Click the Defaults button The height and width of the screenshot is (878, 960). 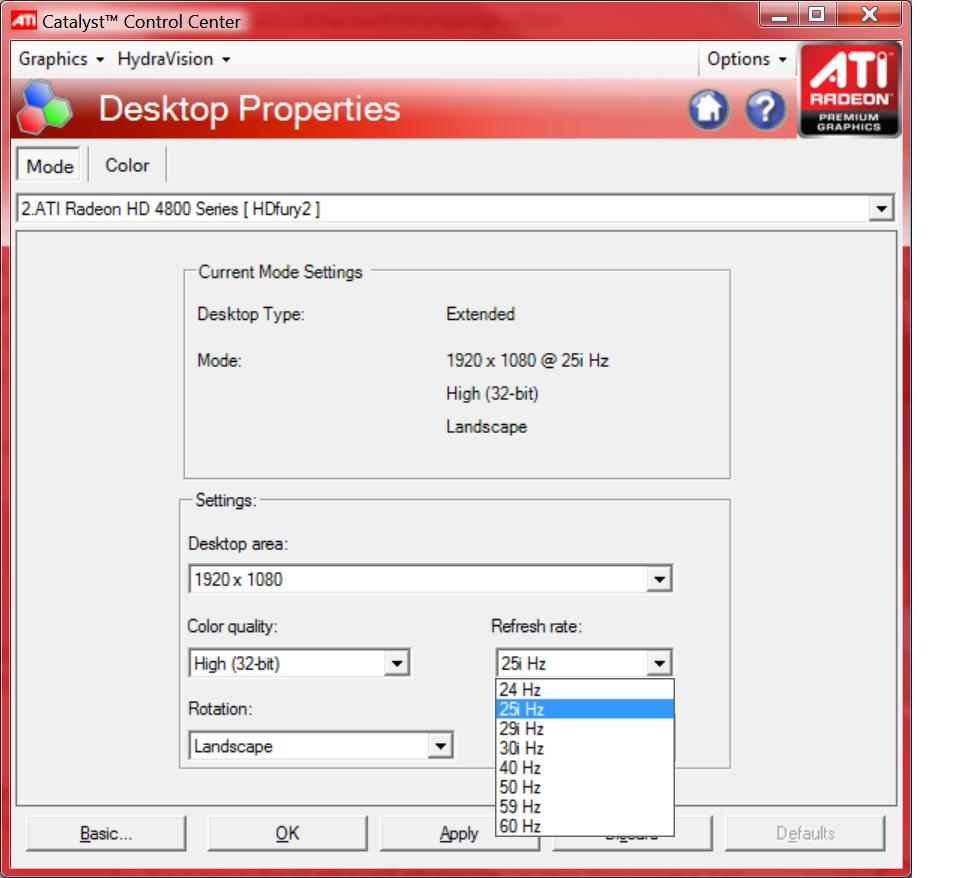805,833
